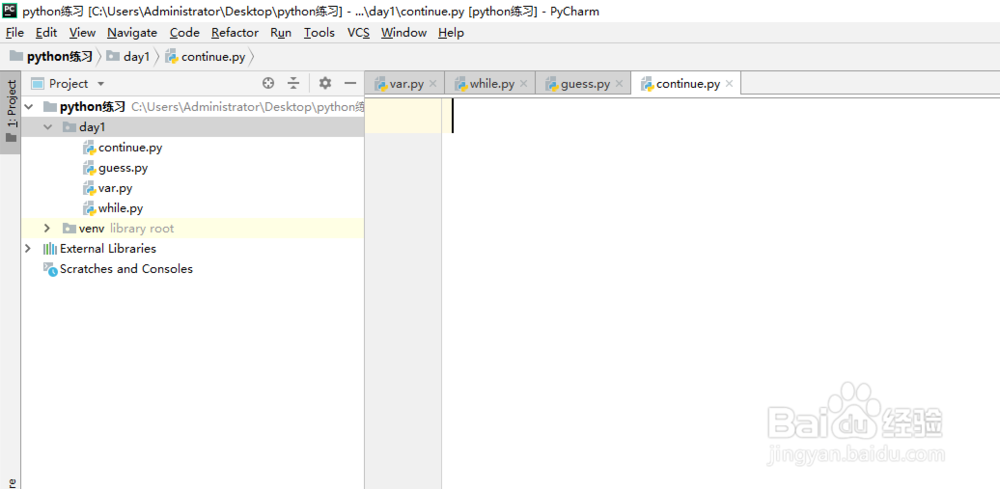Click the continue.py breadcrumb in navigation bar
The height and width of the screenshot is (489, 1000).
coord(205,57)
